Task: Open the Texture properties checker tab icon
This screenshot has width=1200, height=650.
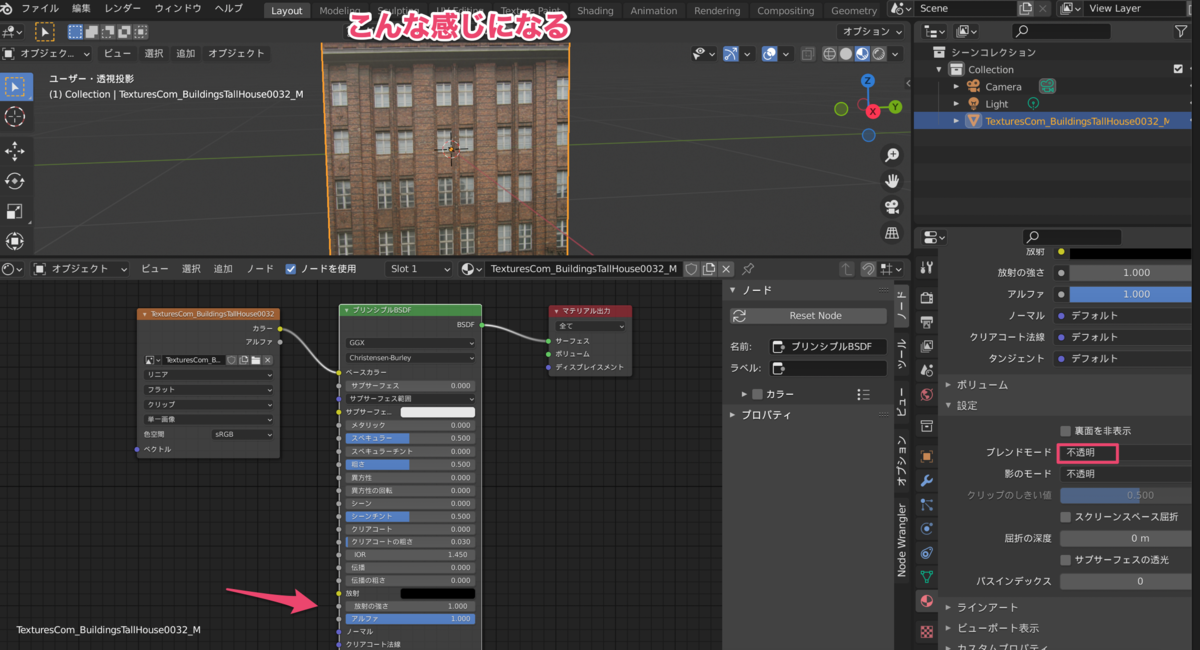Action: pos(927,631)
